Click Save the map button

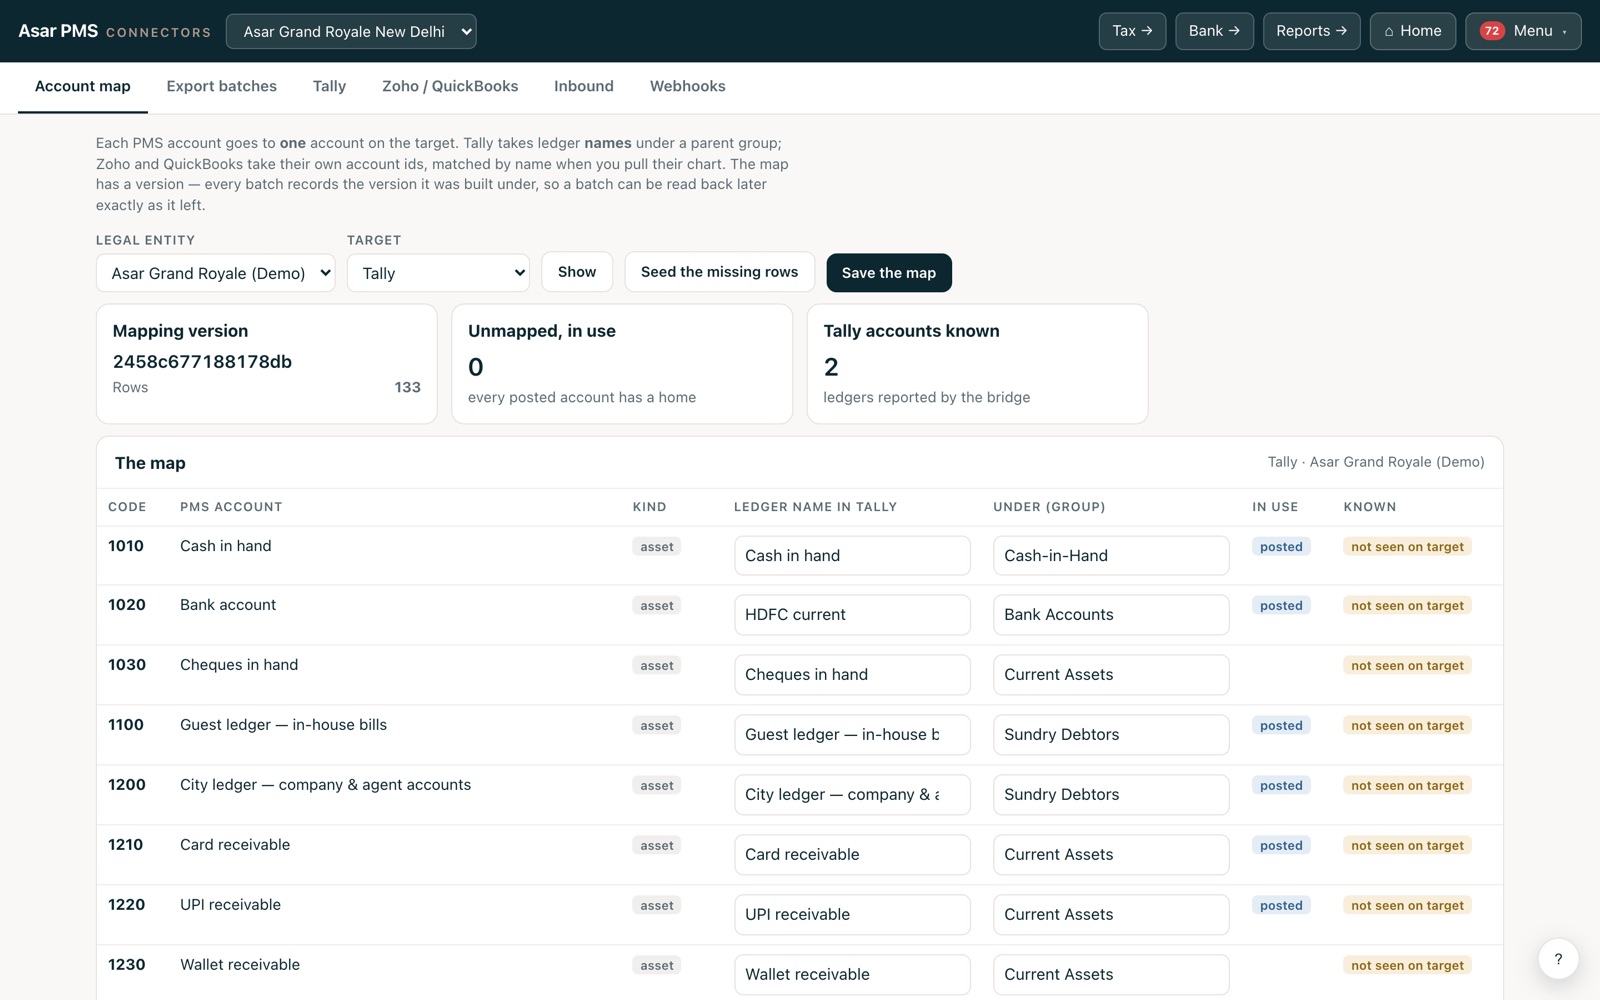coord(889,273)
